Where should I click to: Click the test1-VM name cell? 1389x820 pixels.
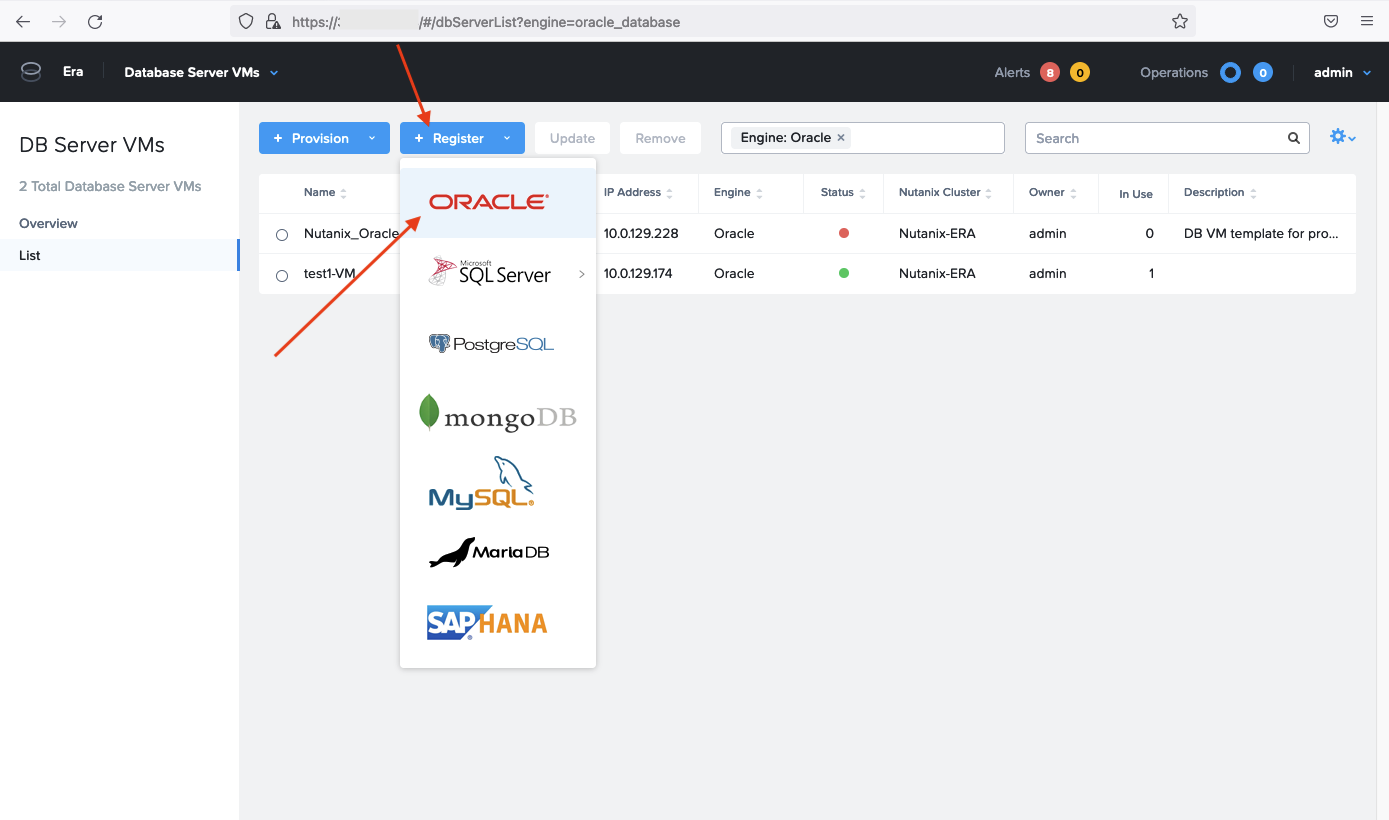click(x=330, y=273)
